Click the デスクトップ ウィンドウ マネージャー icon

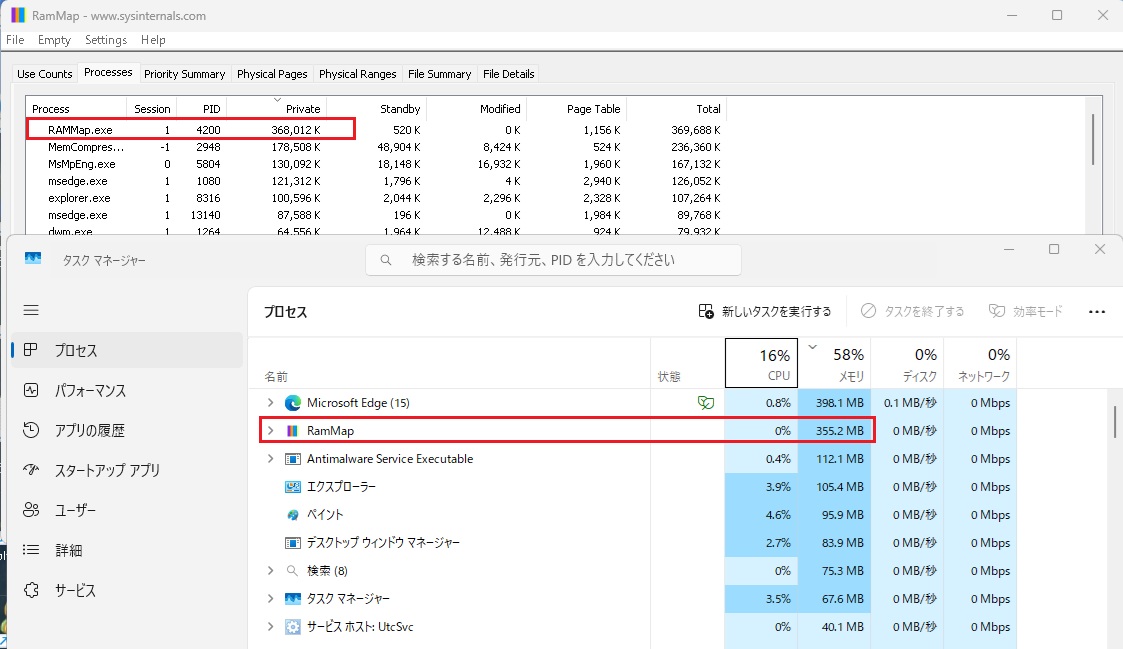(292, 542)
